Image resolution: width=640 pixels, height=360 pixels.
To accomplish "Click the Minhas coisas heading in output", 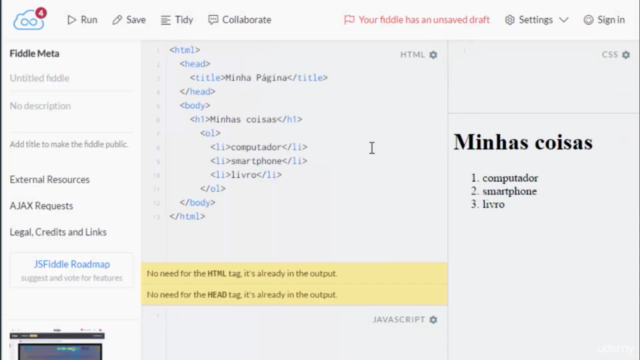I will (x=523, y=142).
